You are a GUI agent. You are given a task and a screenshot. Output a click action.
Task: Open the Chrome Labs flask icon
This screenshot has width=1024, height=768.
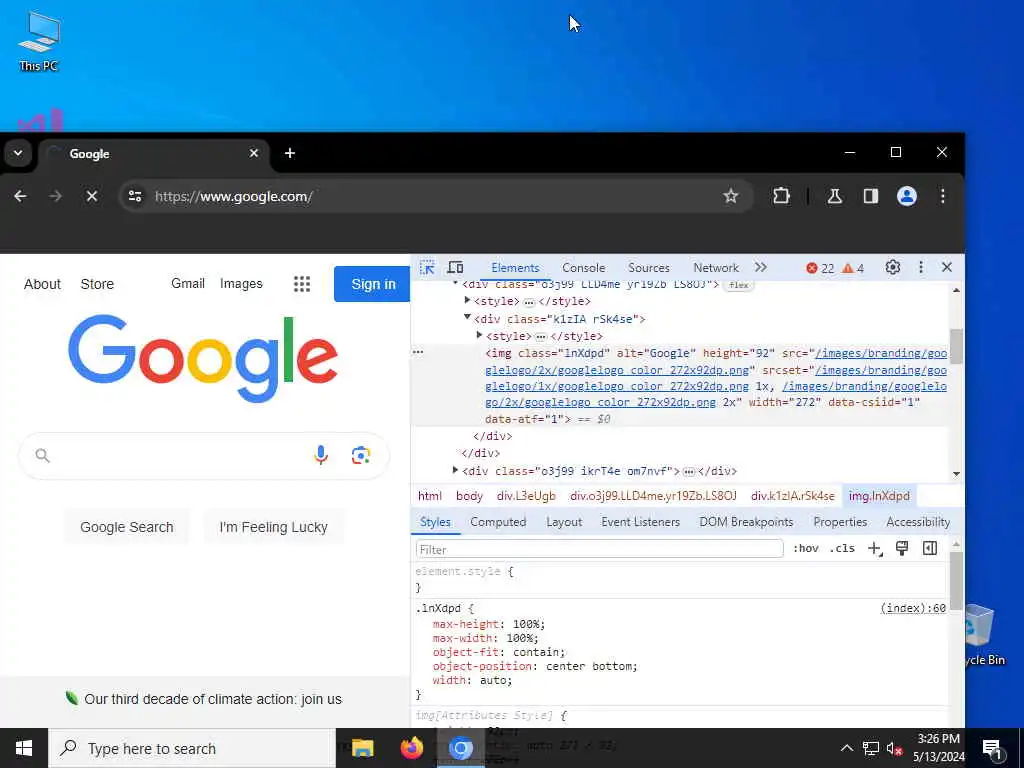[835, 196]
